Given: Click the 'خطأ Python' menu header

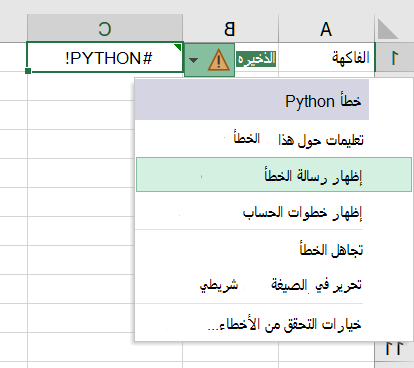Looking at the screenshot, I should point(252,100).
